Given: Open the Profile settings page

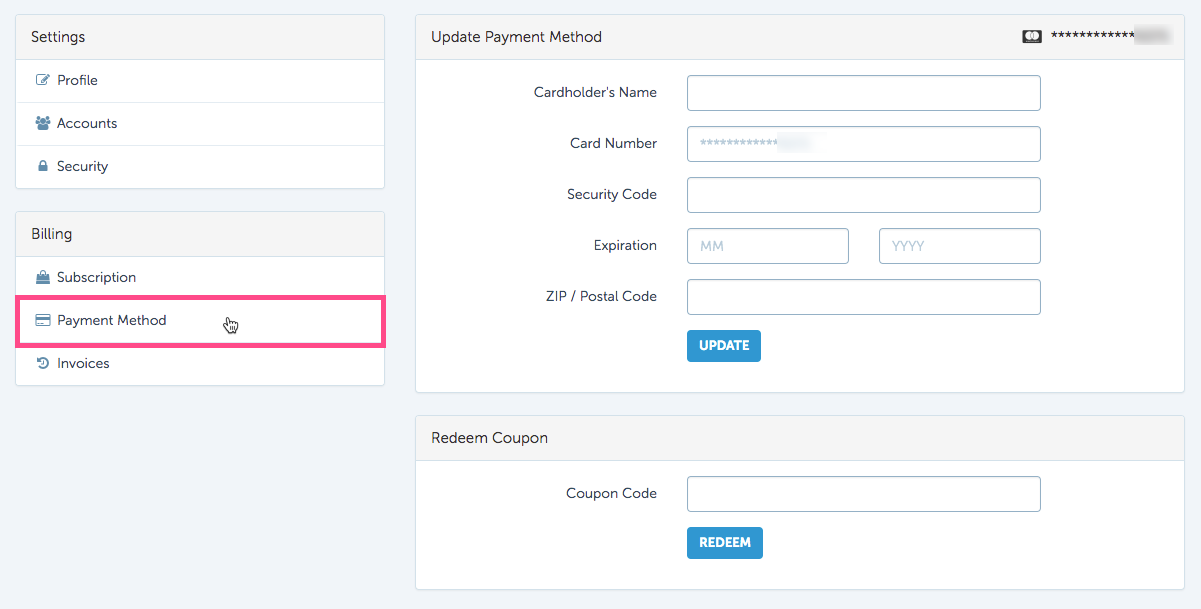Looking at the screenshot, I should tap(200, 80).
